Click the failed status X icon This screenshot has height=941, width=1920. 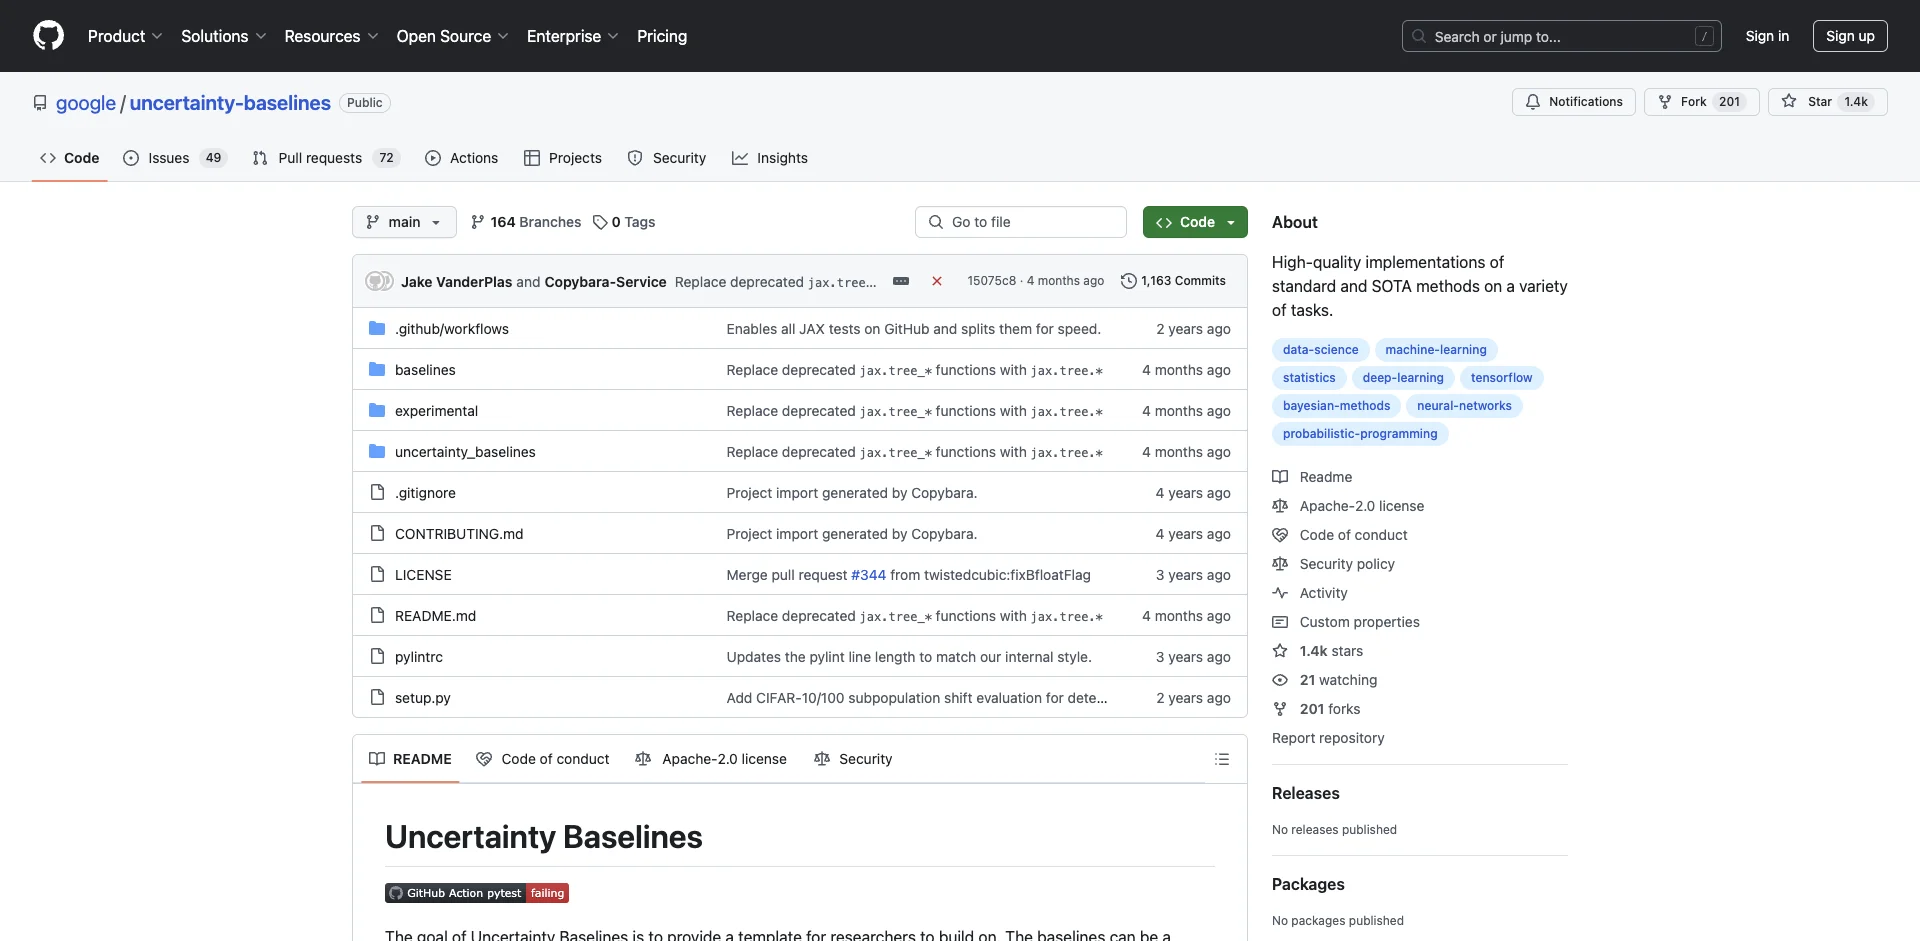coord(937,281)
